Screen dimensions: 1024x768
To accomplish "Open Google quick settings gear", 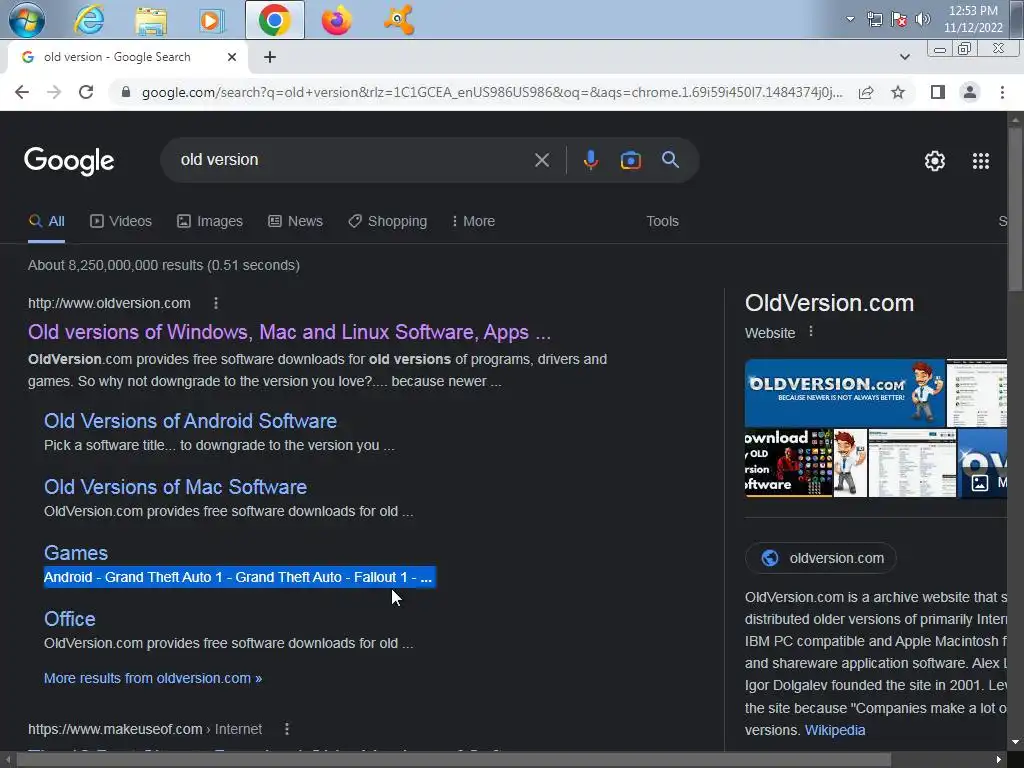I will pyautogui.click(x=935, y=161).
